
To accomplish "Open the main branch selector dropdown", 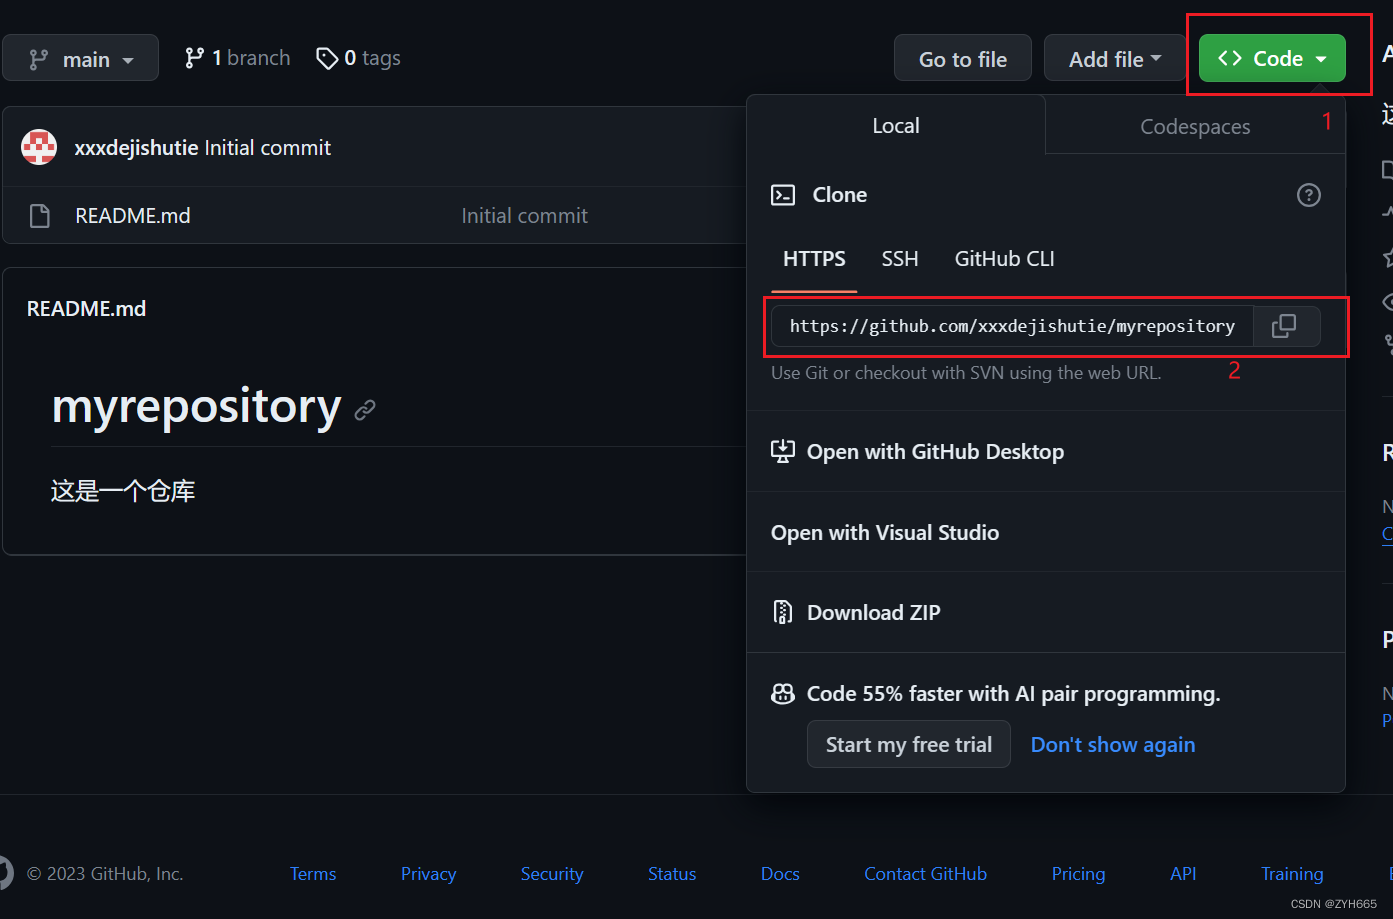I will point(81,59).
